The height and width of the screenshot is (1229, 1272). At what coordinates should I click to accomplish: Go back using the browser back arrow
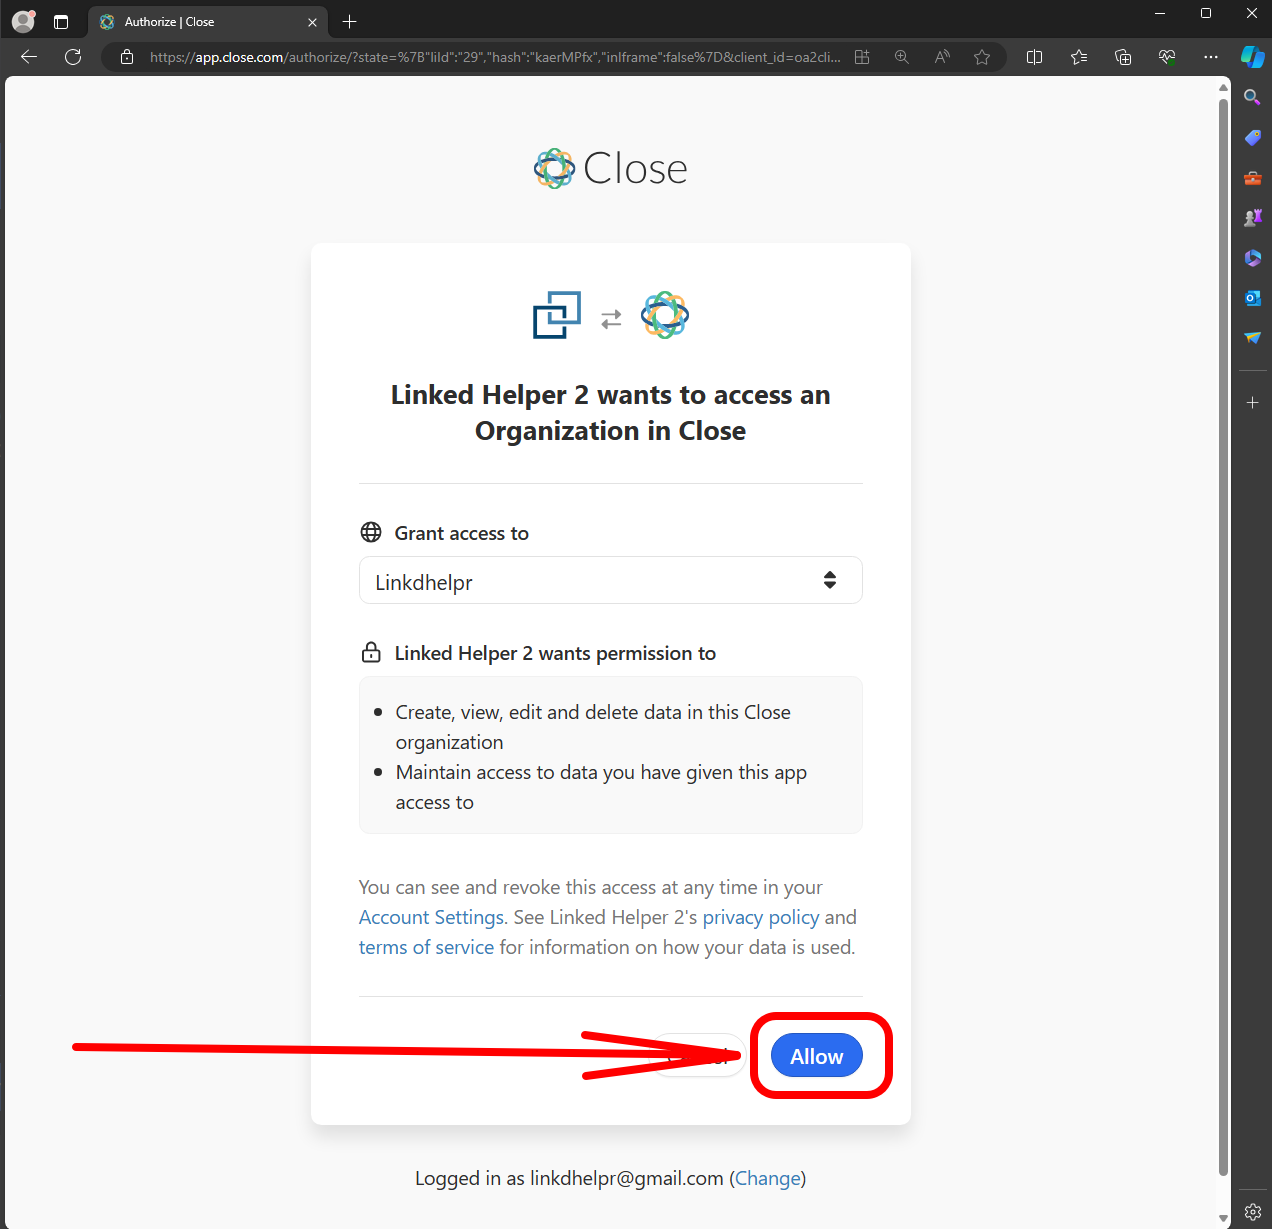[29, 57]
